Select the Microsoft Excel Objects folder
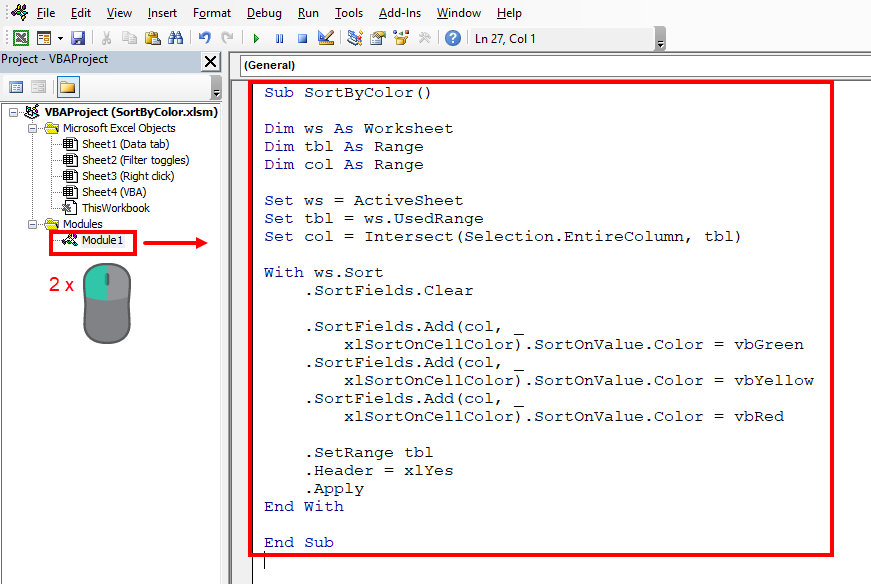Image resolution: width=871 pixels, height=584 pixels. pyautogui.click(x=119, y=128)
